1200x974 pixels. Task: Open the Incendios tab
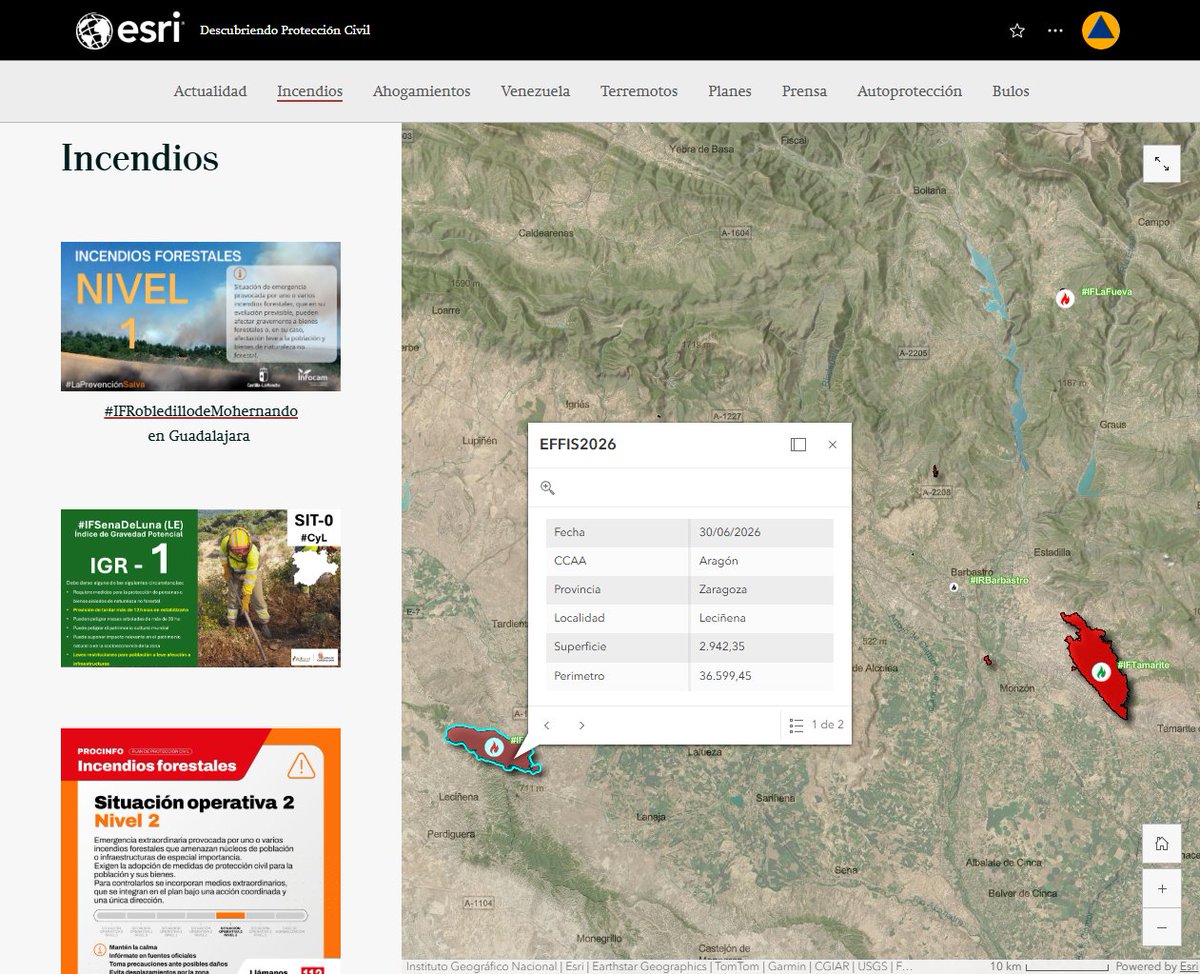310,91
